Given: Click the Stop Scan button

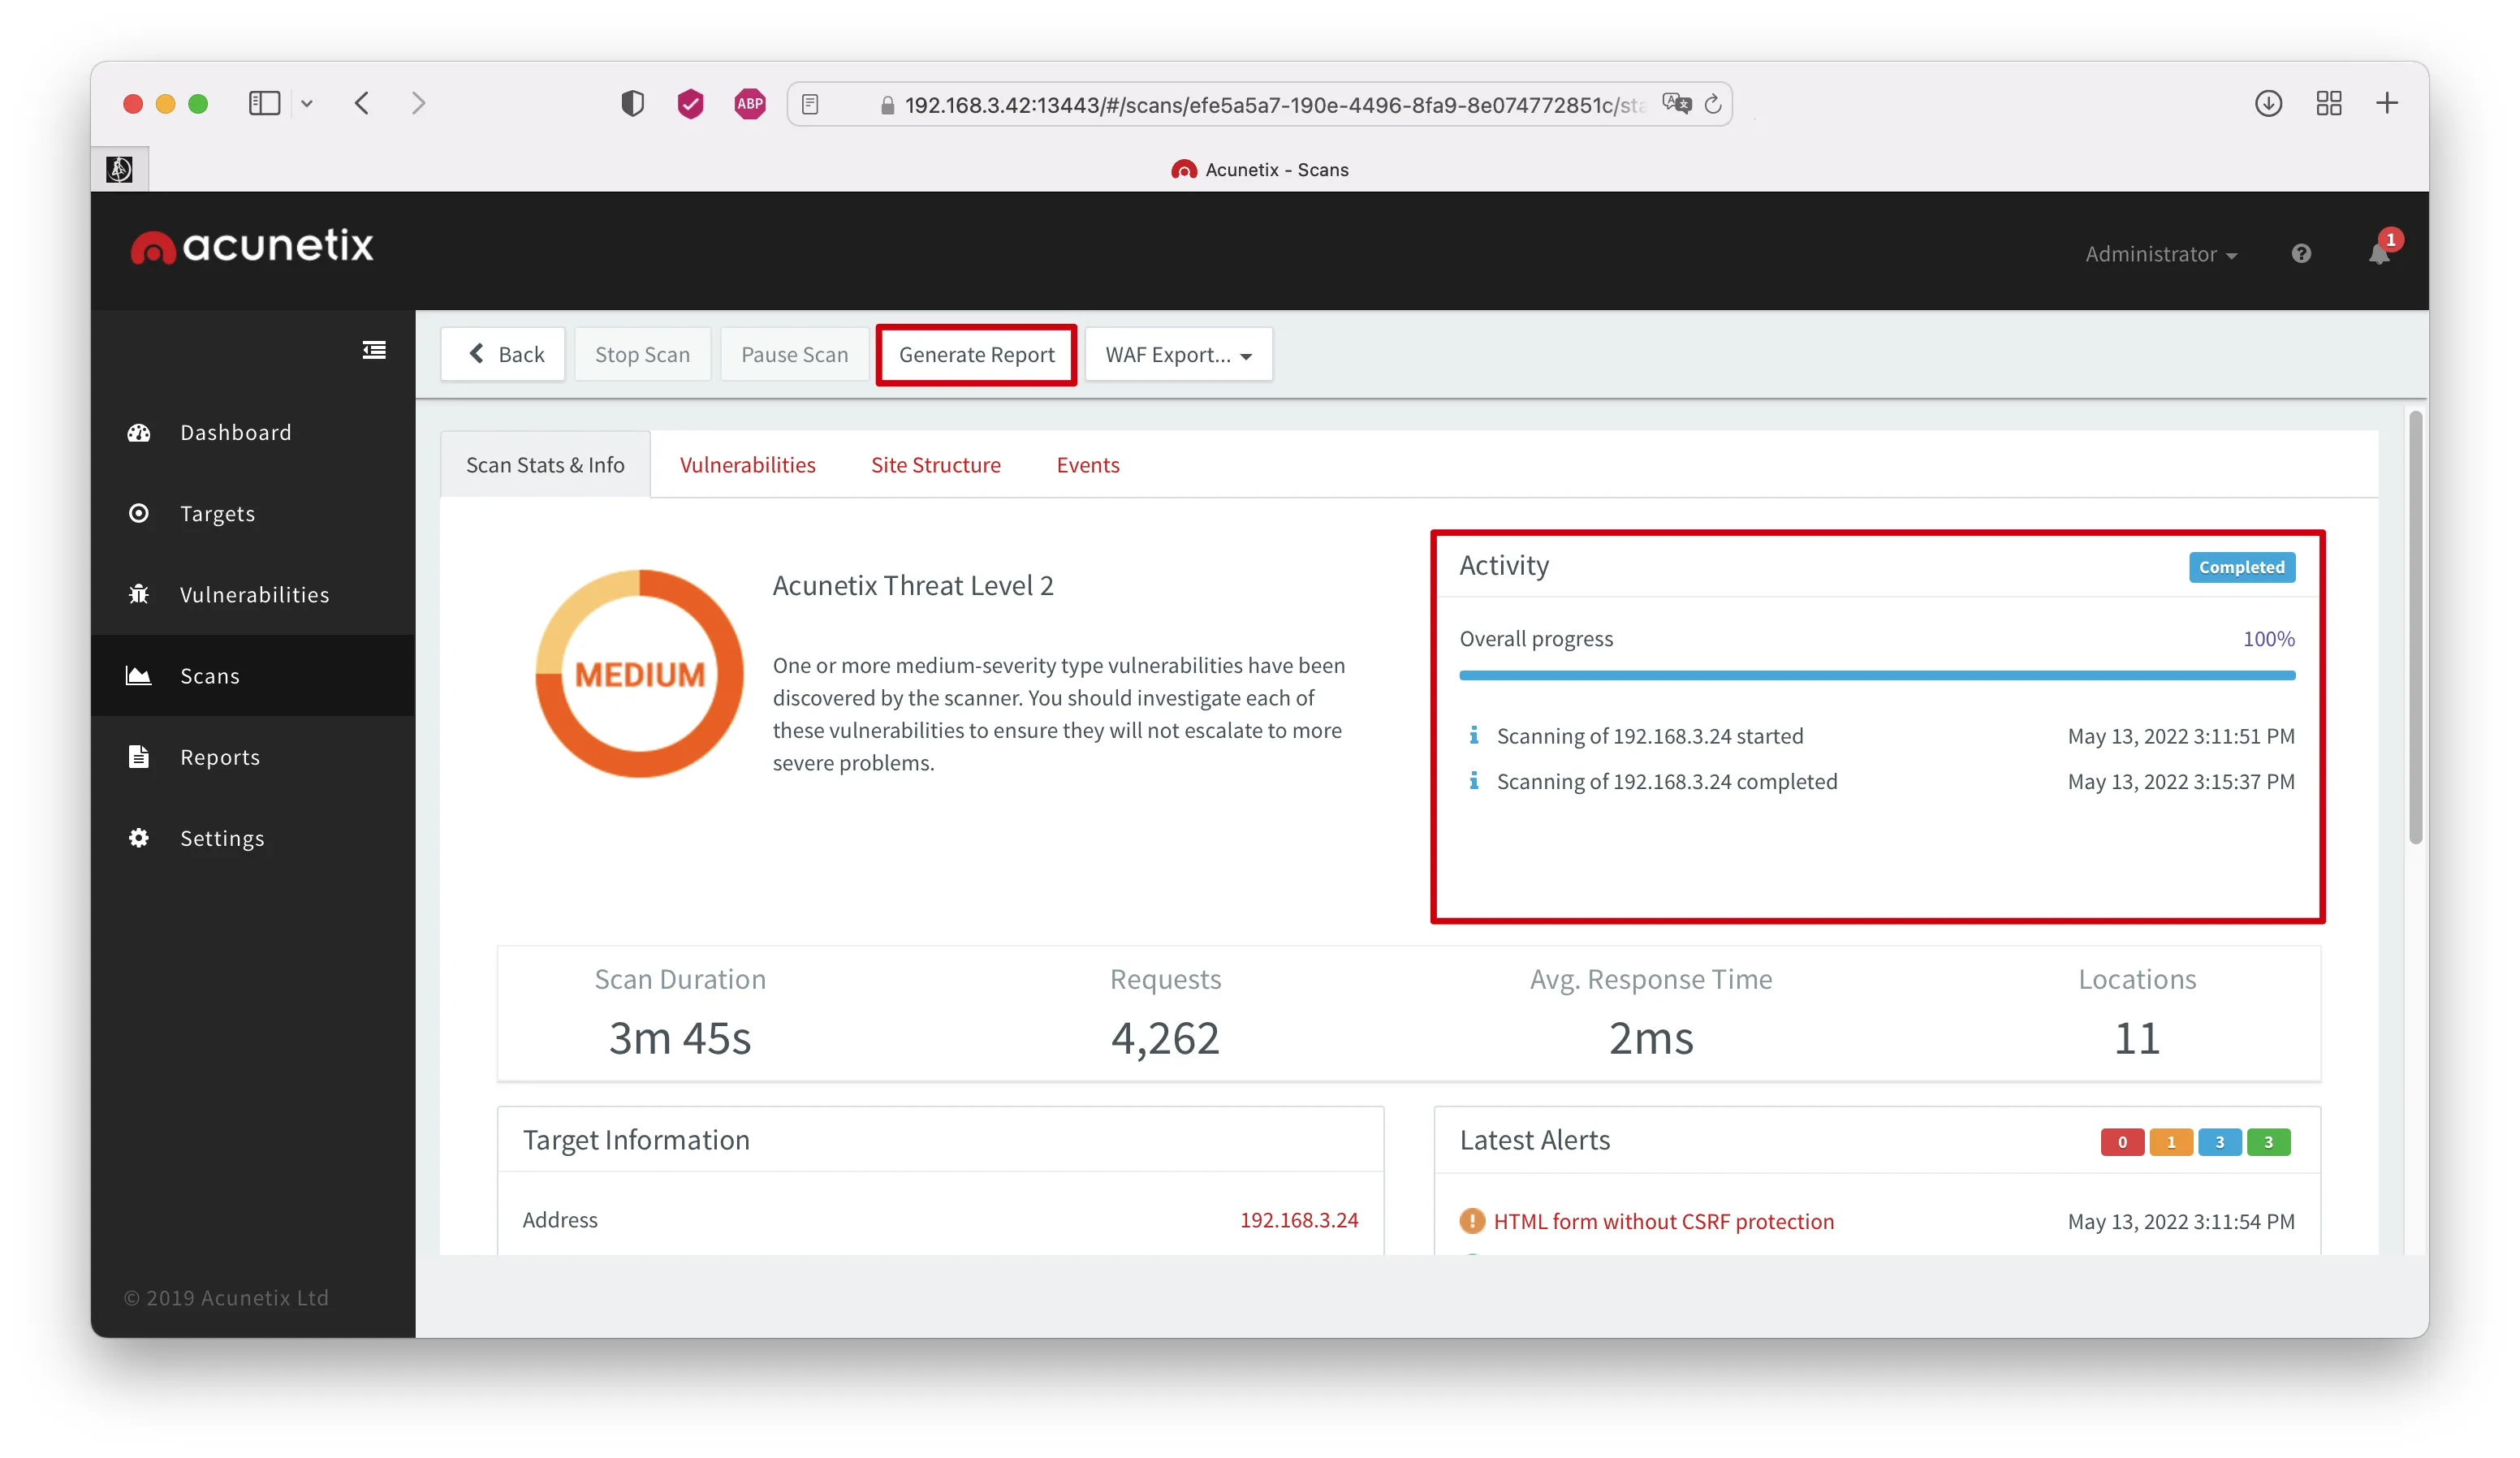Looking at the screenshot, I should [x=643, y=354].
